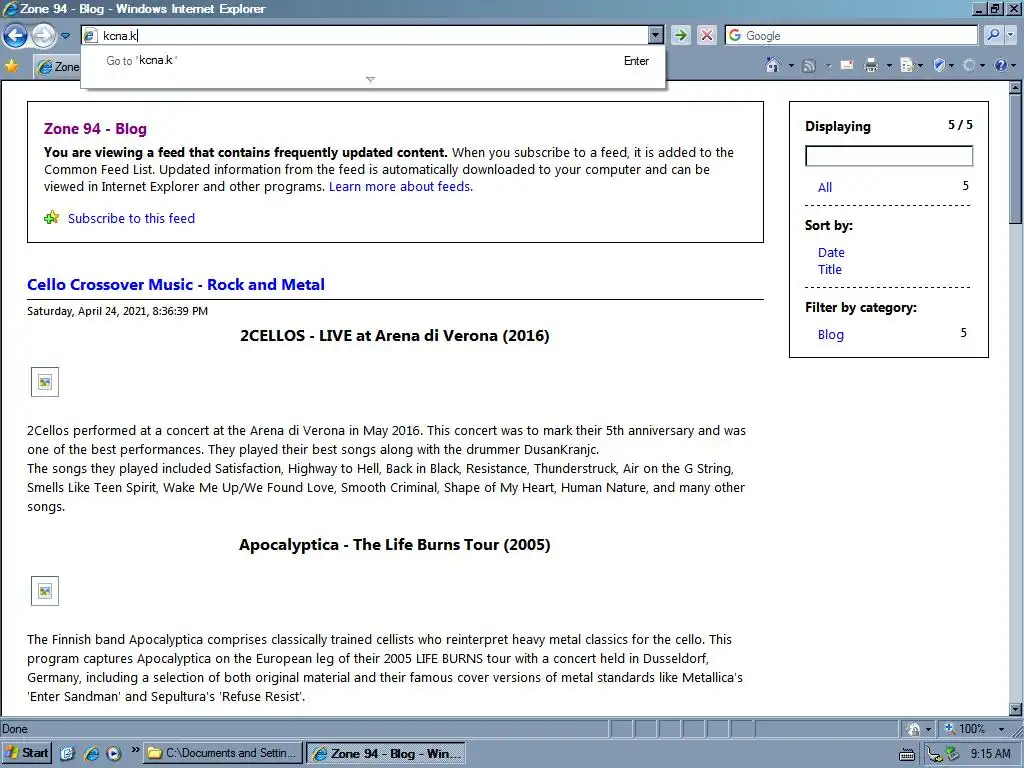This screenshot has height=768, width=1024.
Task: Open 'Cello Crossover Music - Rock and Metal' post
Action: (176, 285)
